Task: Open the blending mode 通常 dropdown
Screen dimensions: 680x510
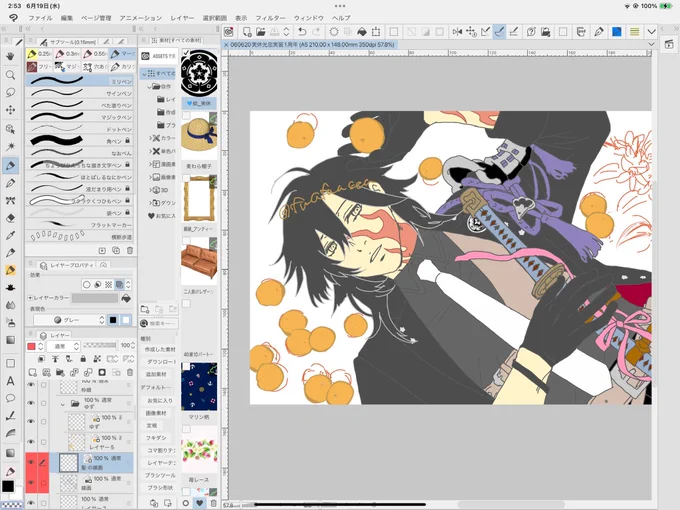Action: tap(64, 346)
